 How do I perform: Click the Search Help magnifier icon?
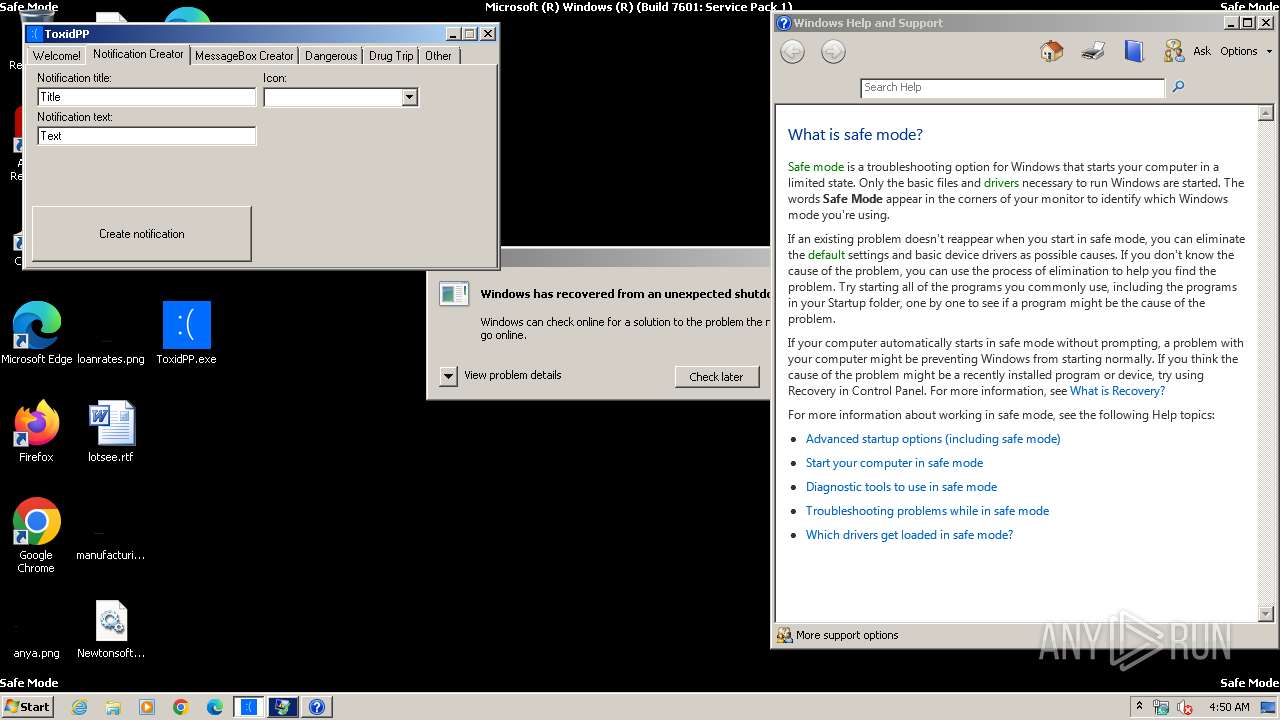click(x=1178, y=87)
